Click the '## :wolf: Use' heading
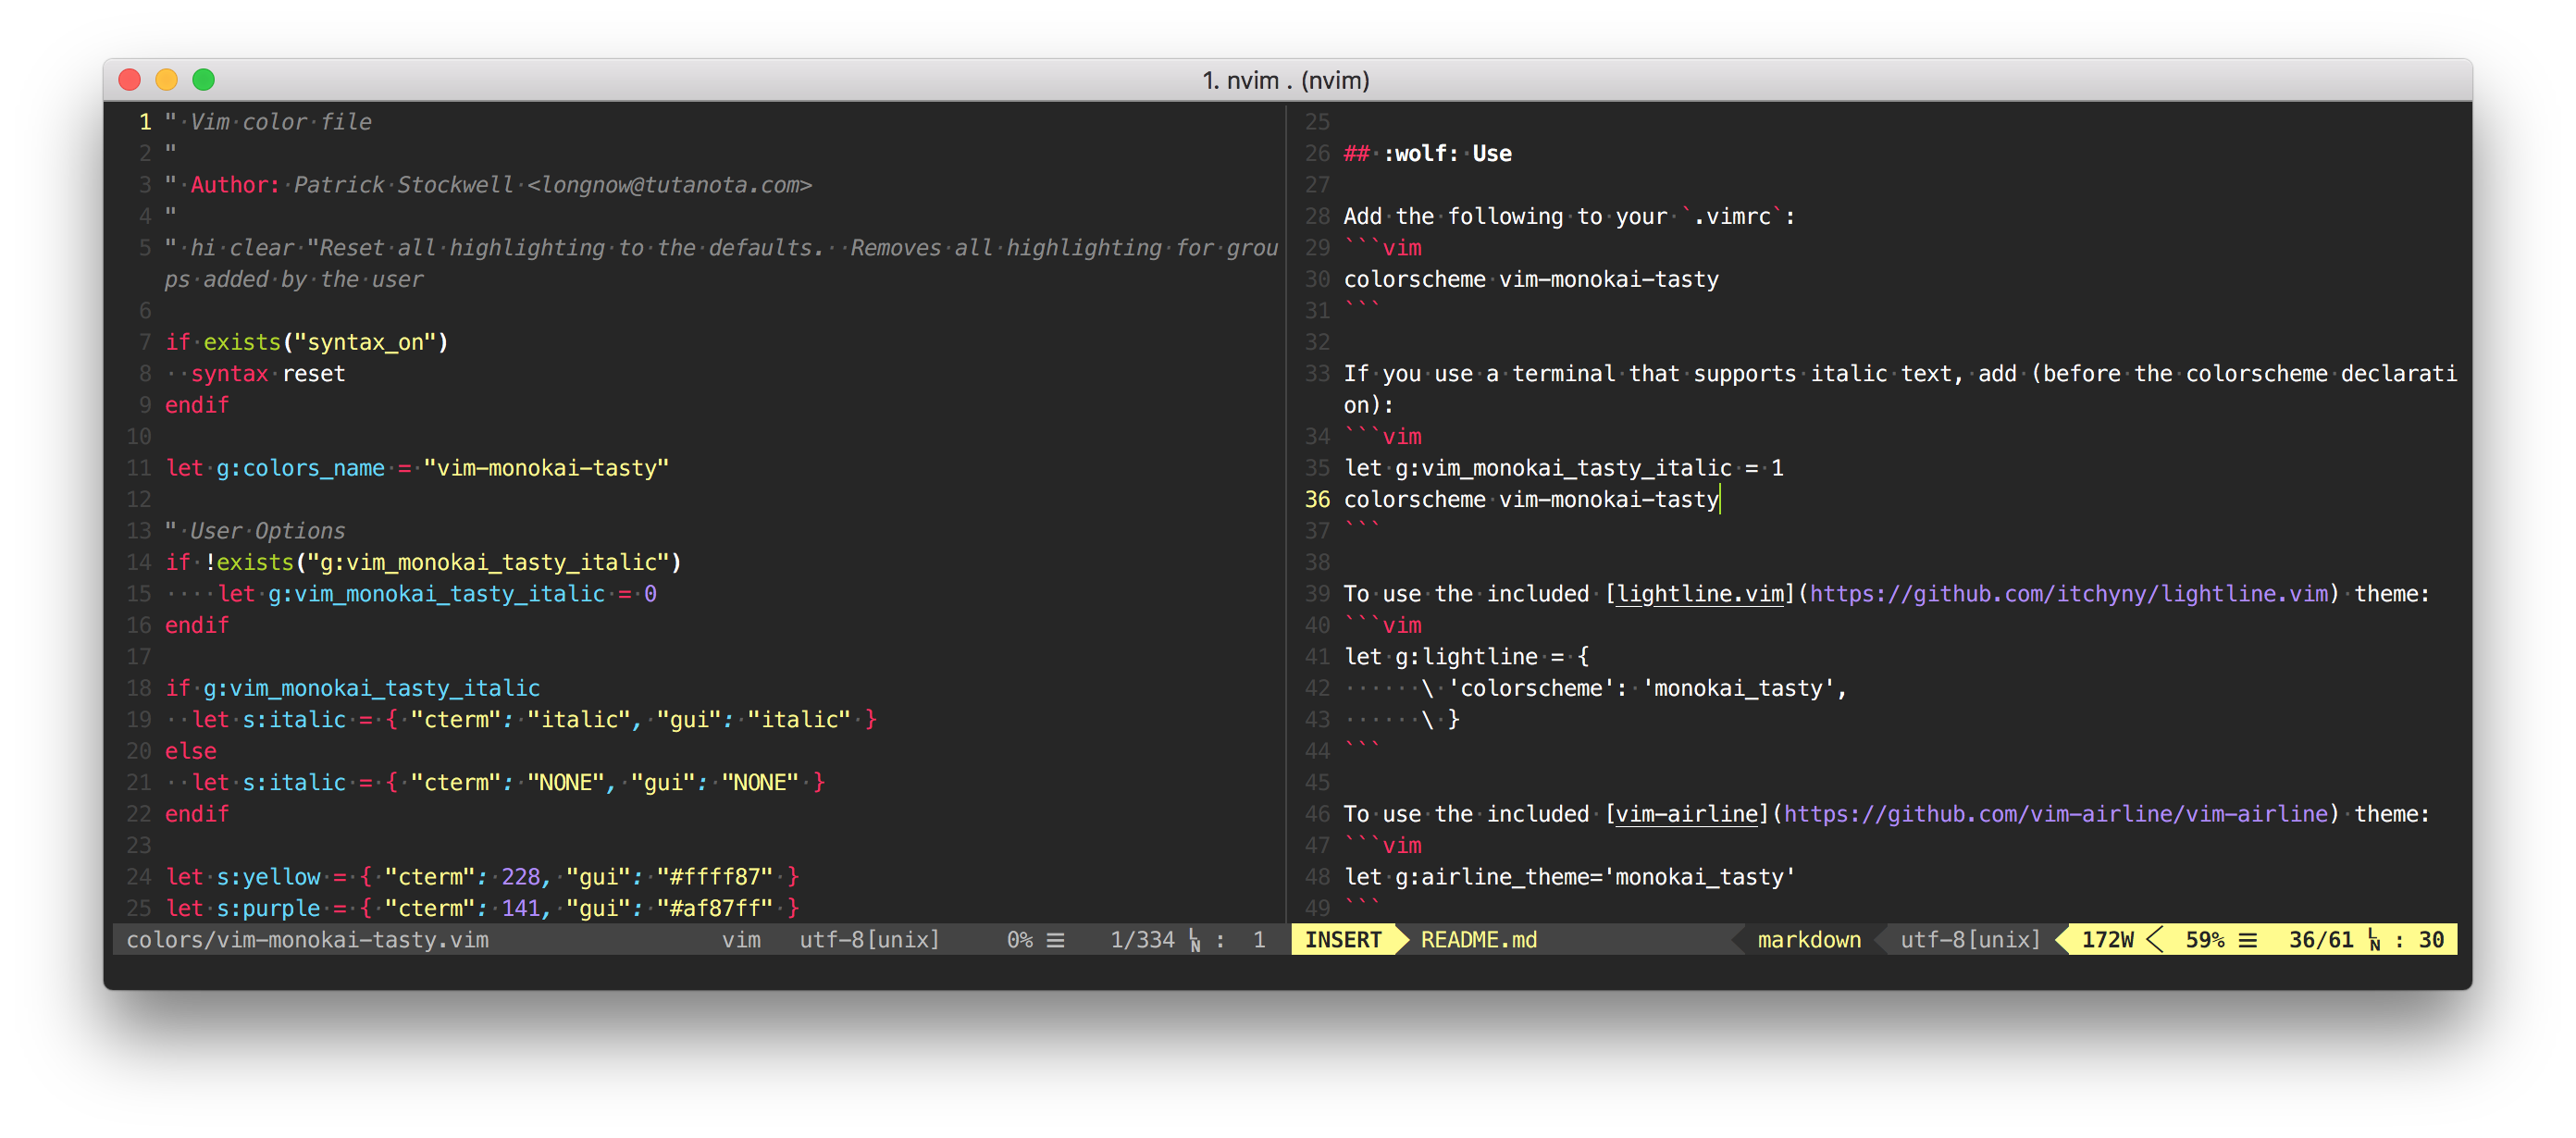 coord(1427,153)
